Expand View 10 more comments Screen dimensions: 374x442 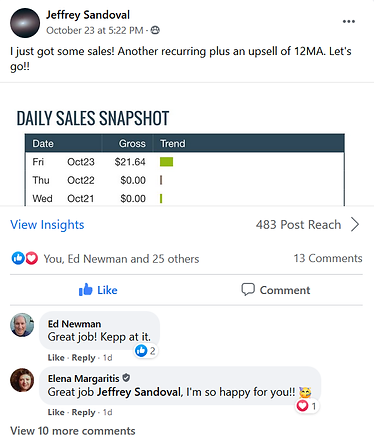click(x=73, y=431)
